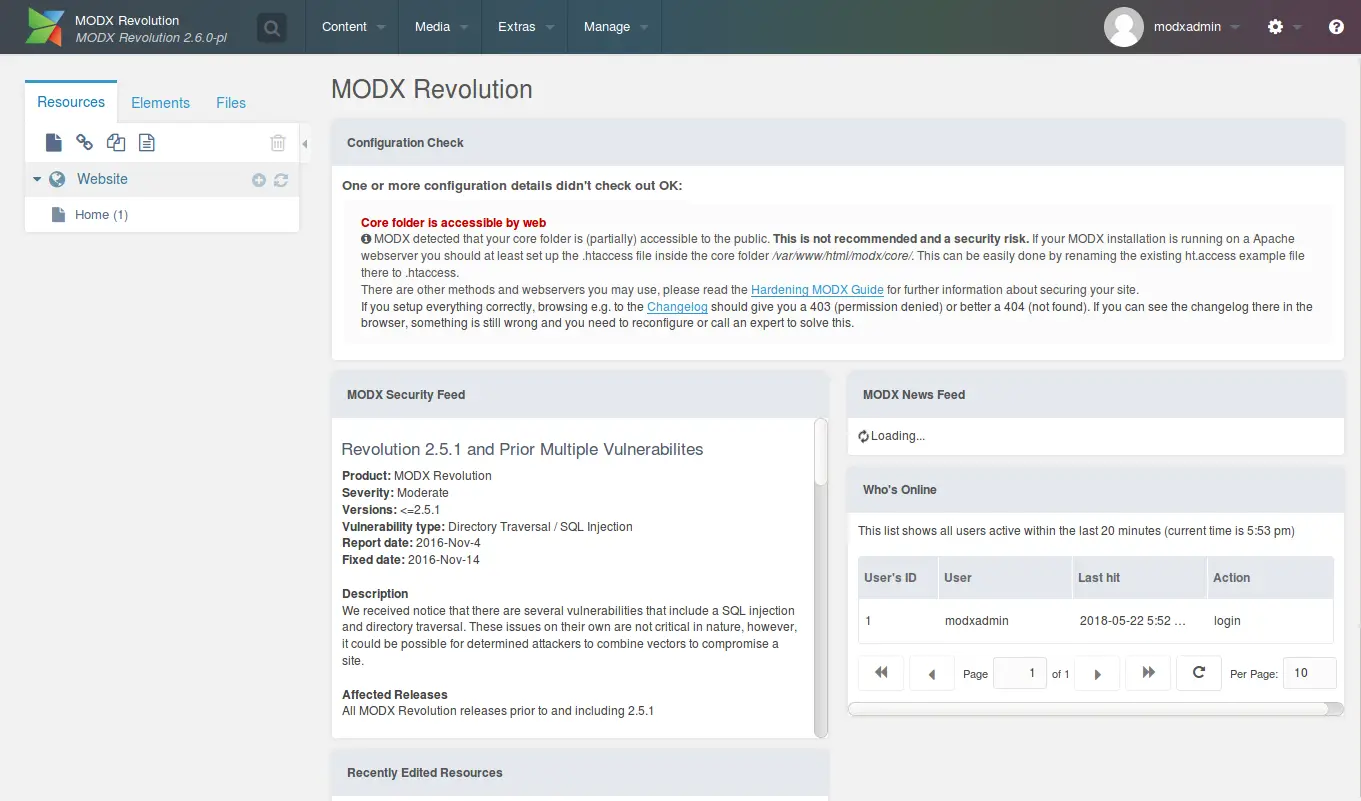Sort by Last hit column header

coord(1138,578)
